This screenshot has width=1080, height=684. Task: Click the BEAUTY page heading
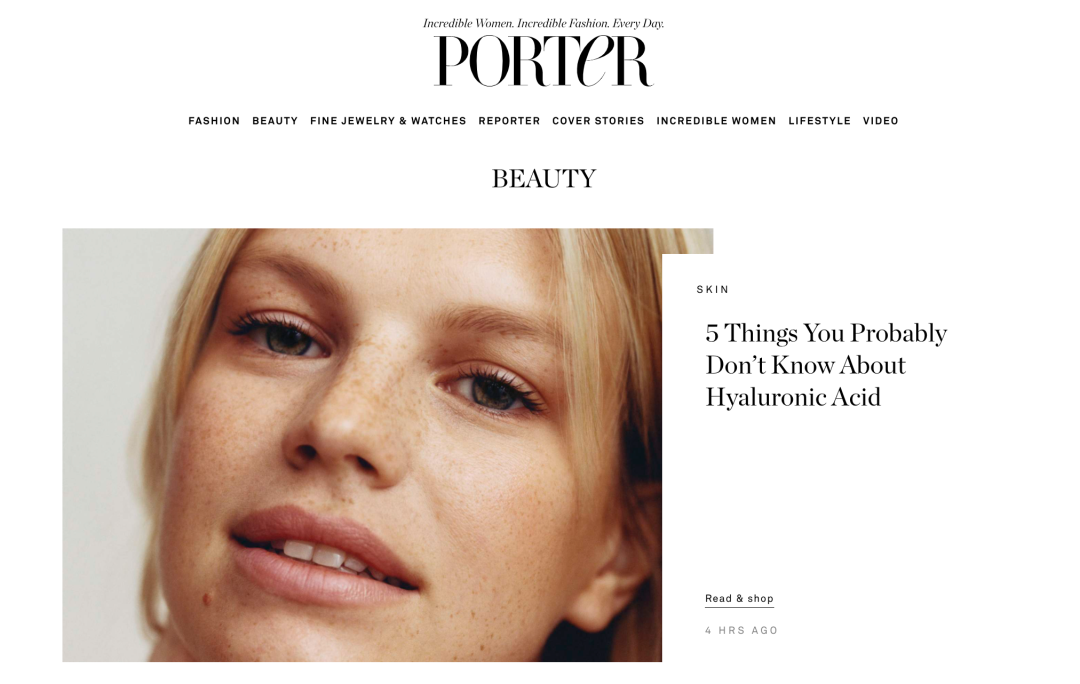[543, 179]
